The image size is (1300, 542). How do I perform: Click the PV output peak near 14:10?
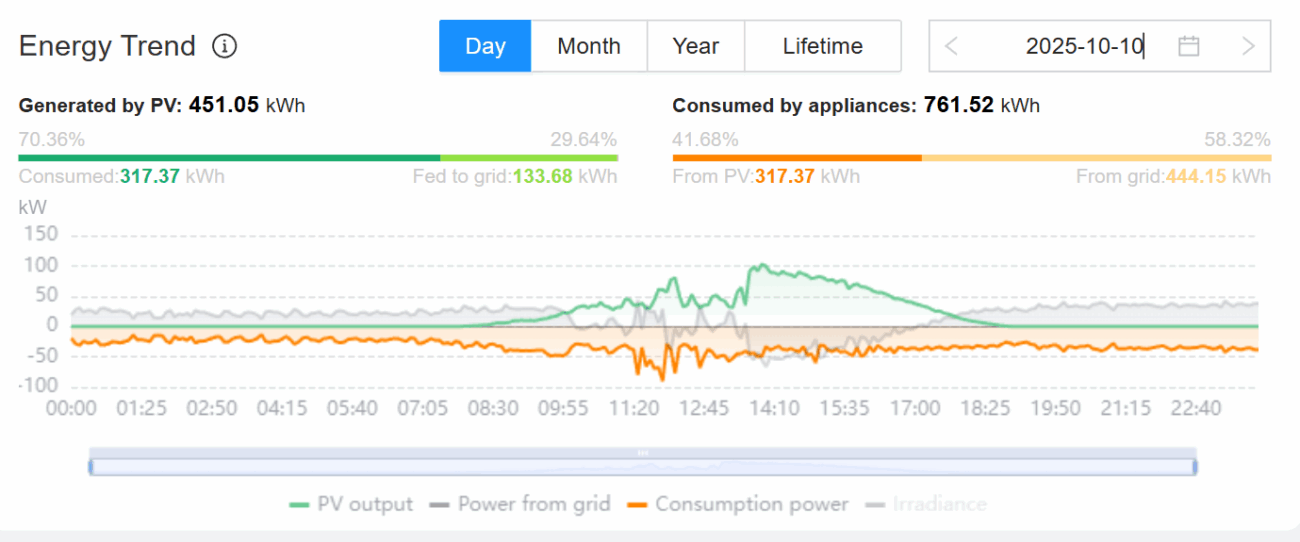(762, 265)
